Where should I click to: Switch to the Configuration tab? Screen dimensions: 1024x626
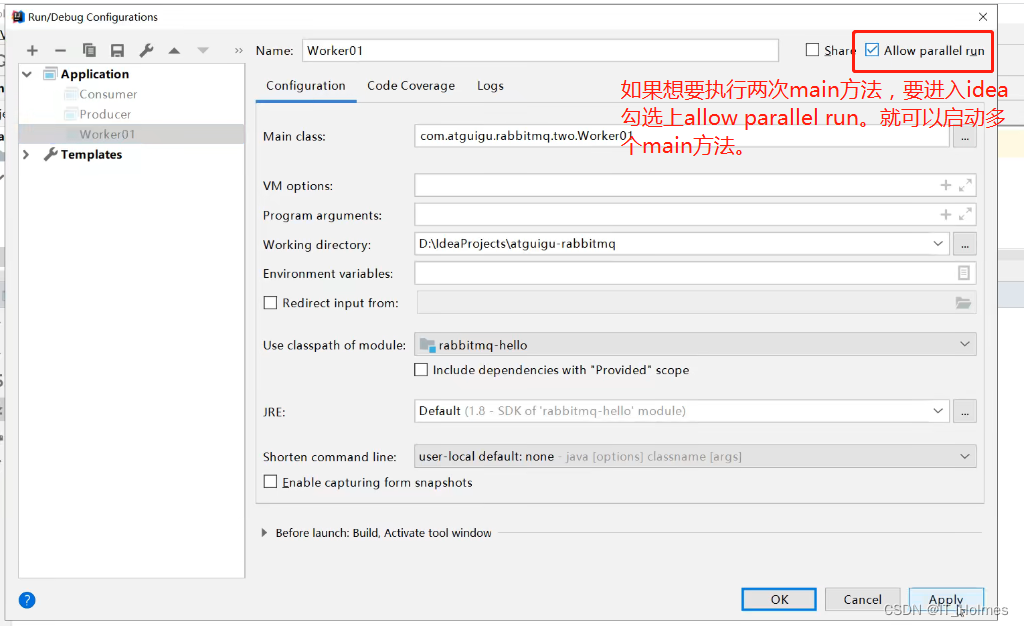coord(306,86)
